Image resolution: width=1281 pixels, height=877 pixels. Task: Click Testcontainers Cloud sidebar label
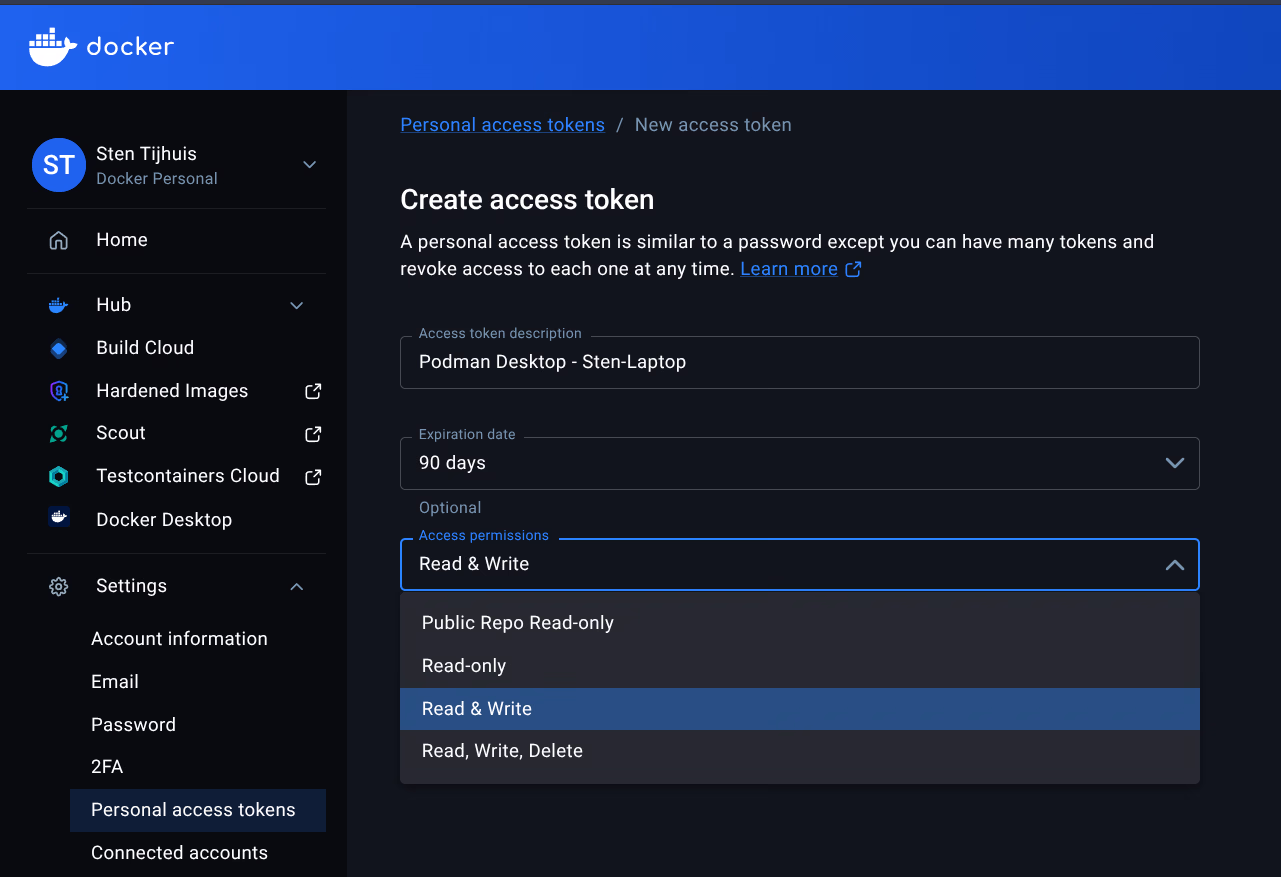pyautogui.click(x=188, y=476)
